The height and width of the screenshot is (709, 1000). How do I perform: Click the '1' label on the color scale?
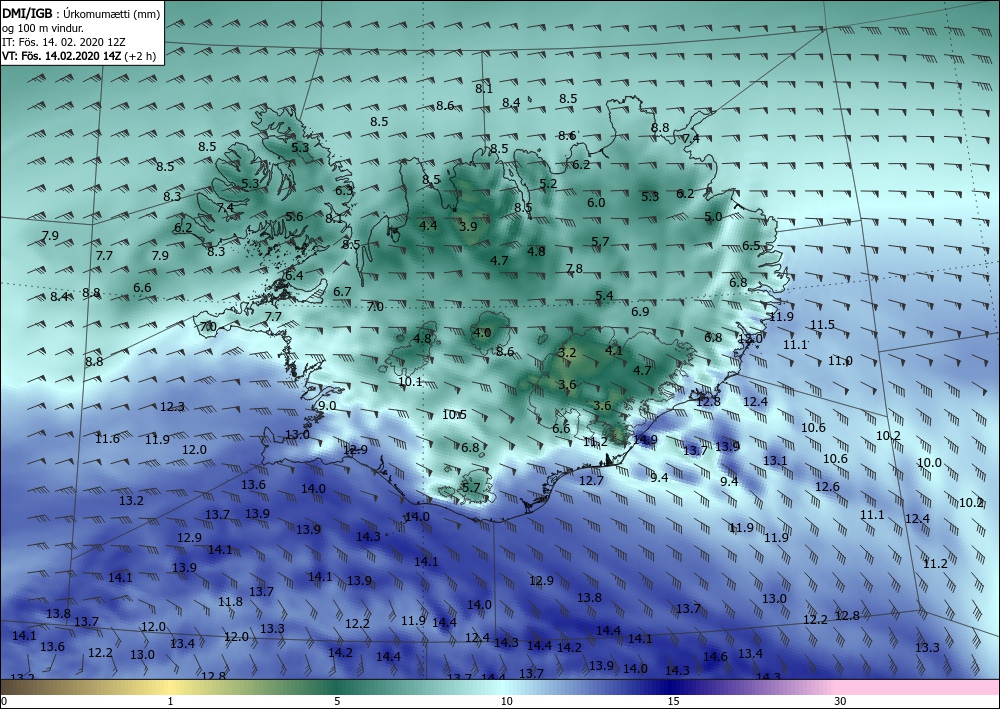pyautogui.click(x=170, y=701)
